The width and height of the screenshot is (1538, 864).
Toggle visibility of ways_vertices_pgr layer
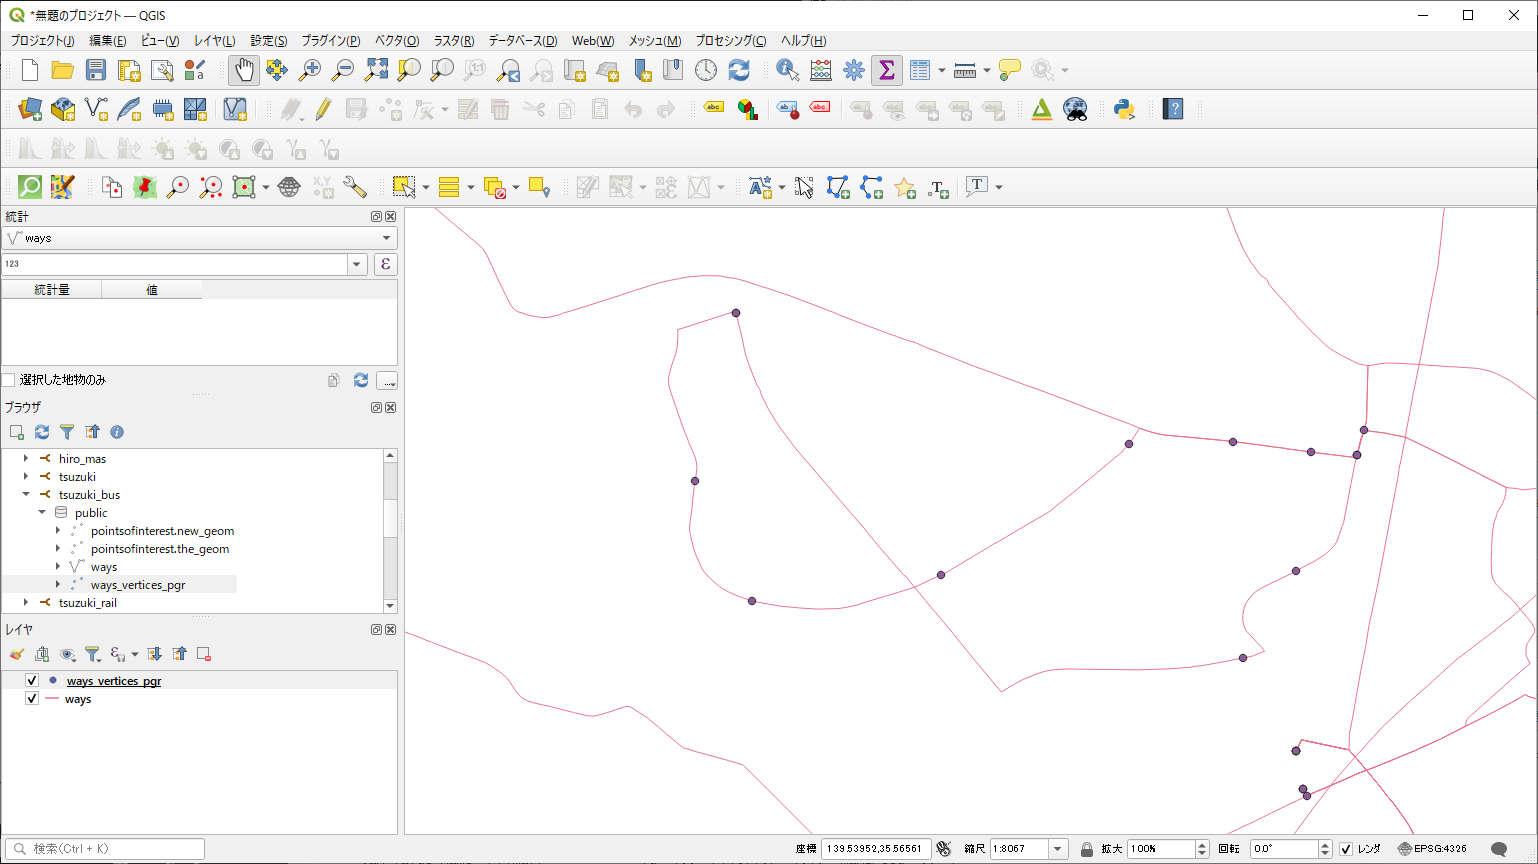(32, 681)
